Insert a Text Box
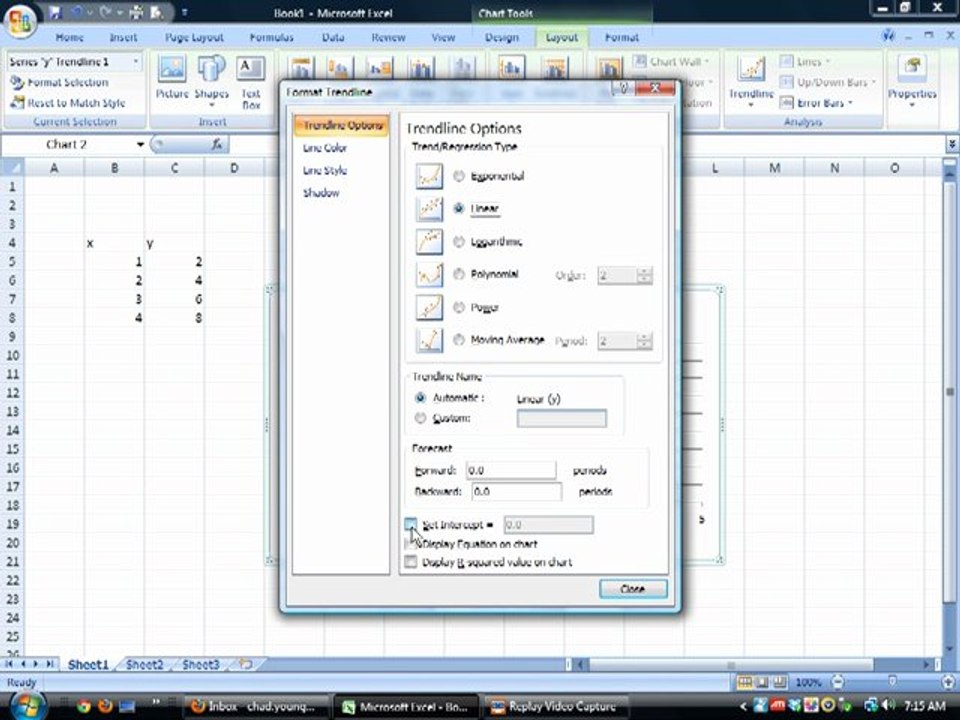Viewport: 960px width, 720px height. (251, 81)
